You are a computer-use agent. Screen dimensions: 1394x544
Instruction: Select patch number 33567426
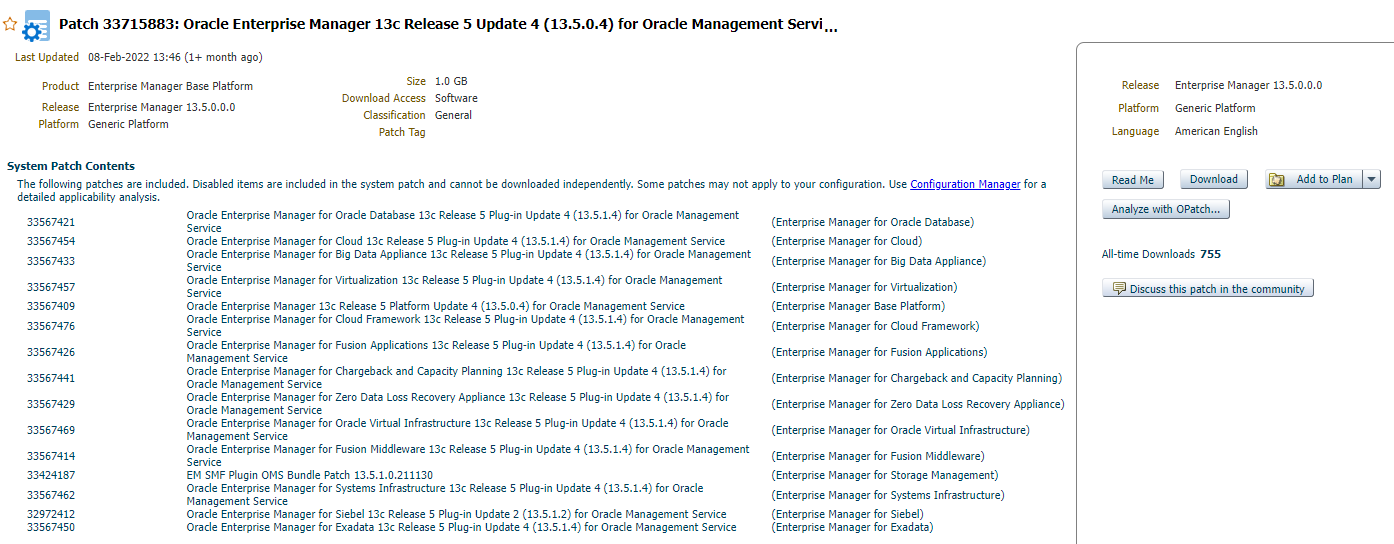click(51, 353)
